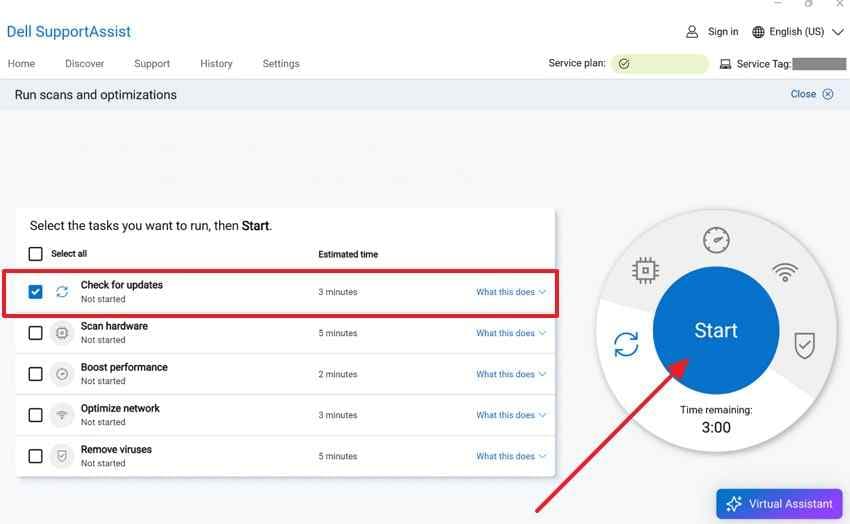Expand What this does for Optimize network
Image resolution: width=850 pixels, height=524 pixels.
[511, 415]
